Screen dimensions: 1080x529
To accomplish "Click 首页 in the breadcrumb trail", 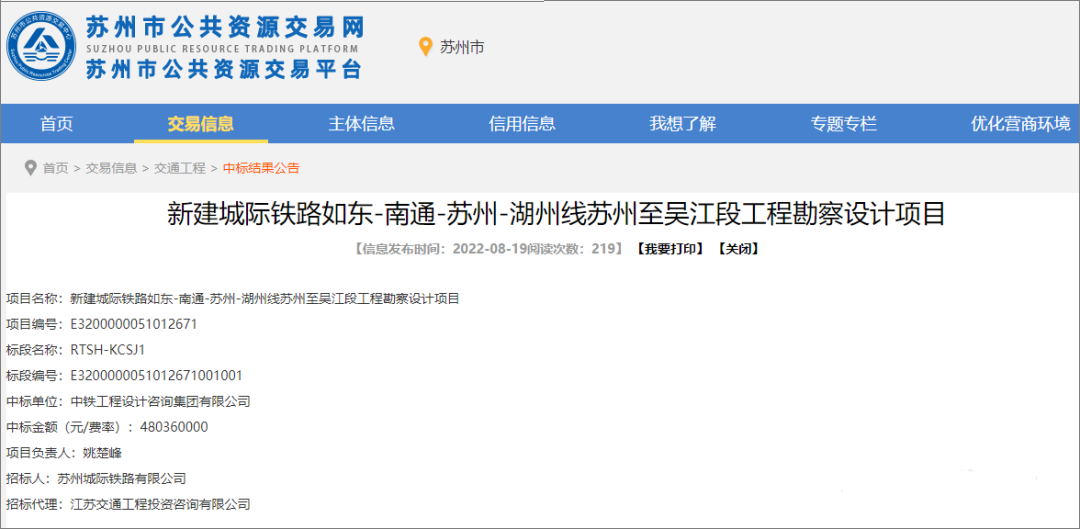I will (x=56, y=168).
